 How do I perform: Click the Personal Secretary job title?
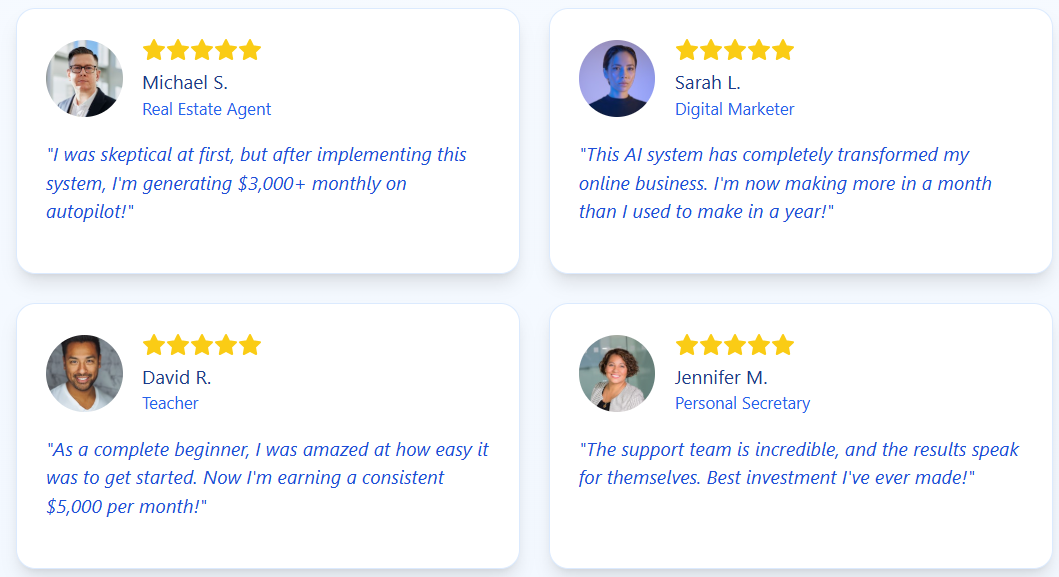[742, 403]
